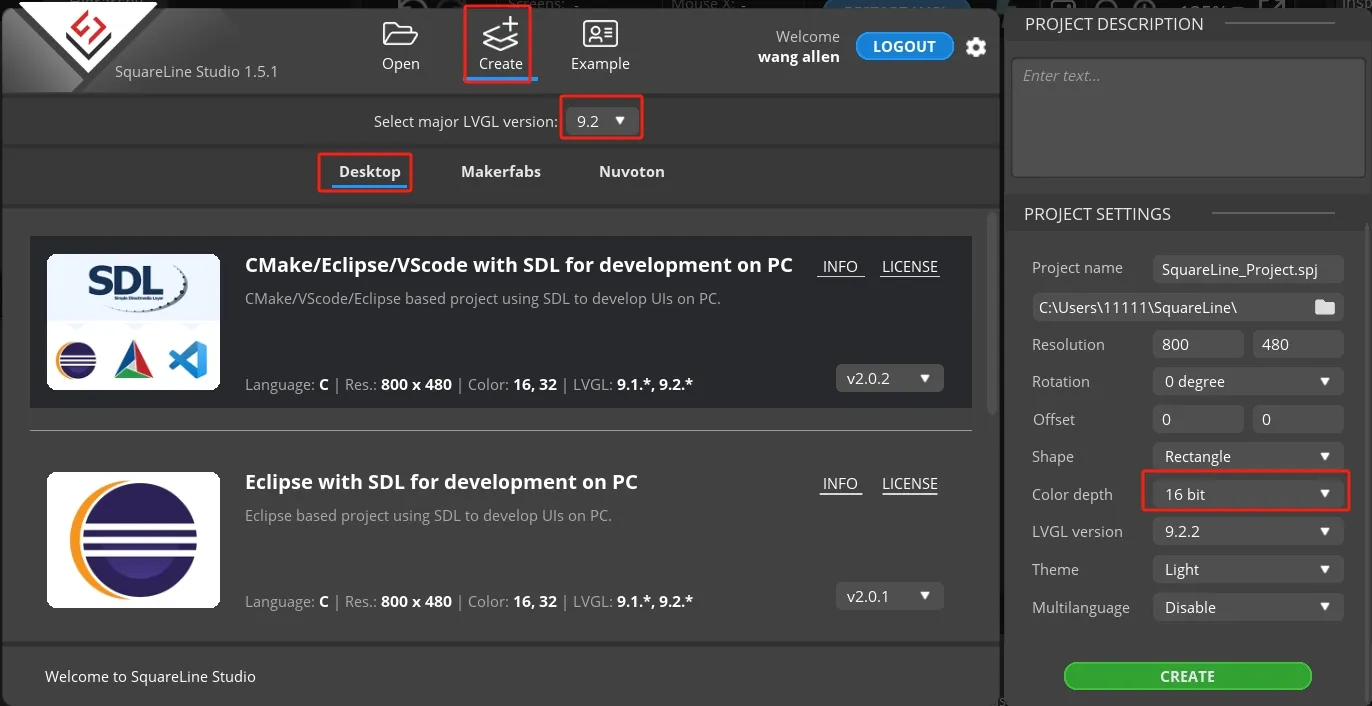
Task: Click 'Welcome to SquareLine Studio' status text
Action: click(150, 677)
